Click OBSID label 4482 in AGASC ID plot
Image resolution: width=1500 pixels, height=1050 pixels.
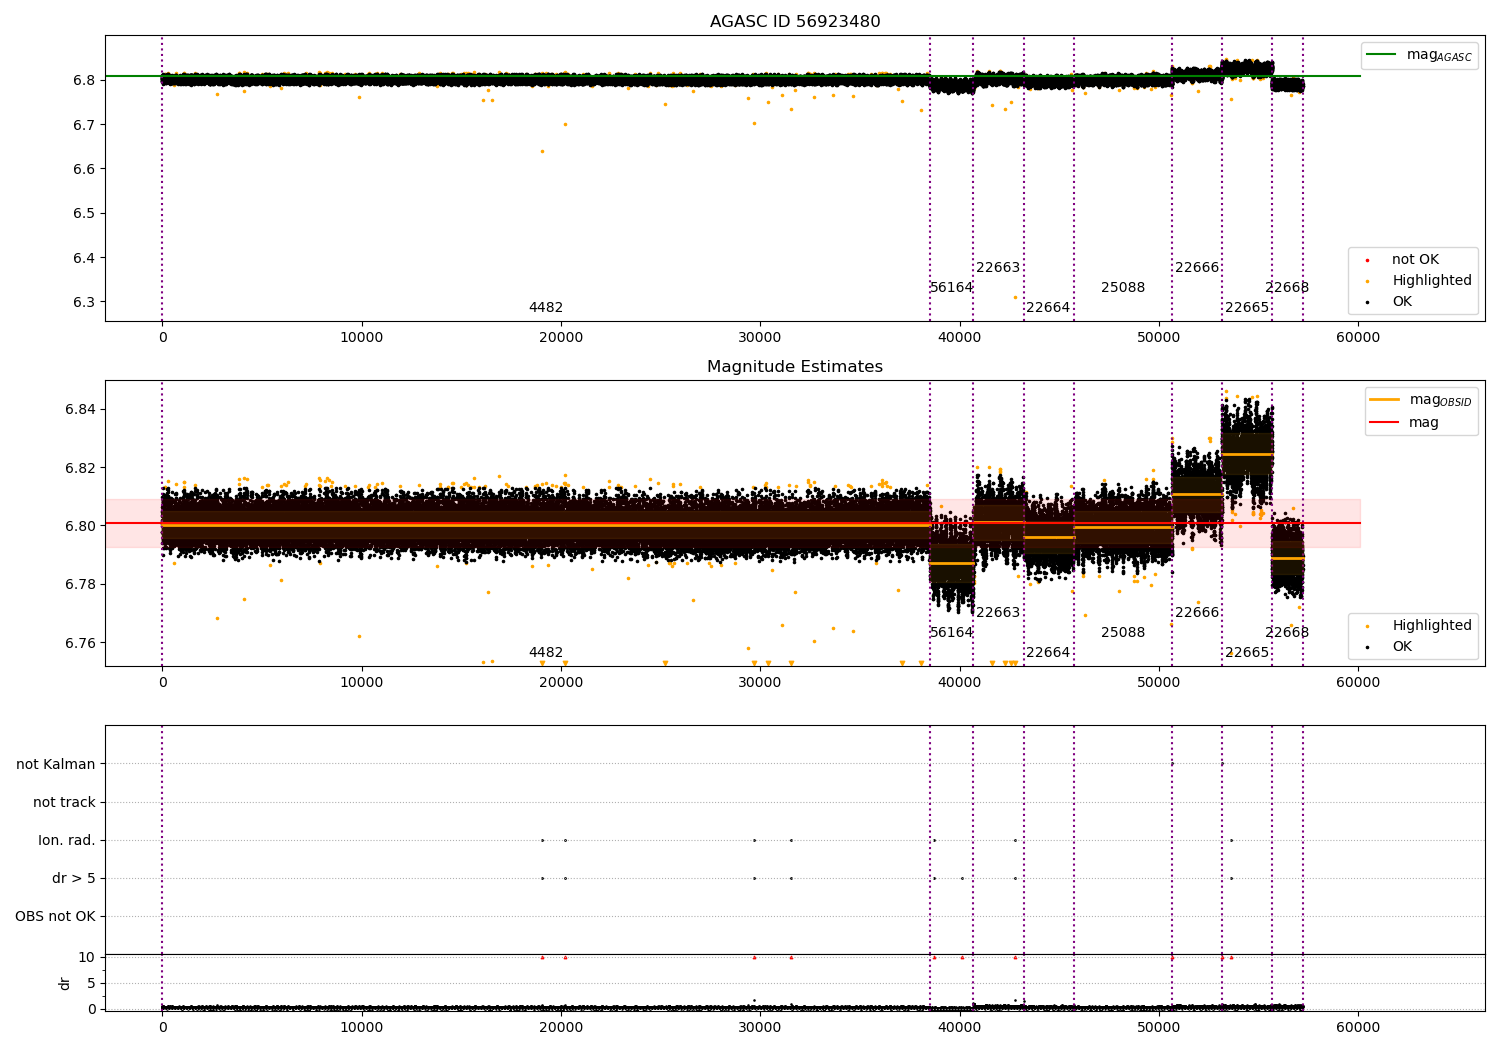tap(546, 308)
